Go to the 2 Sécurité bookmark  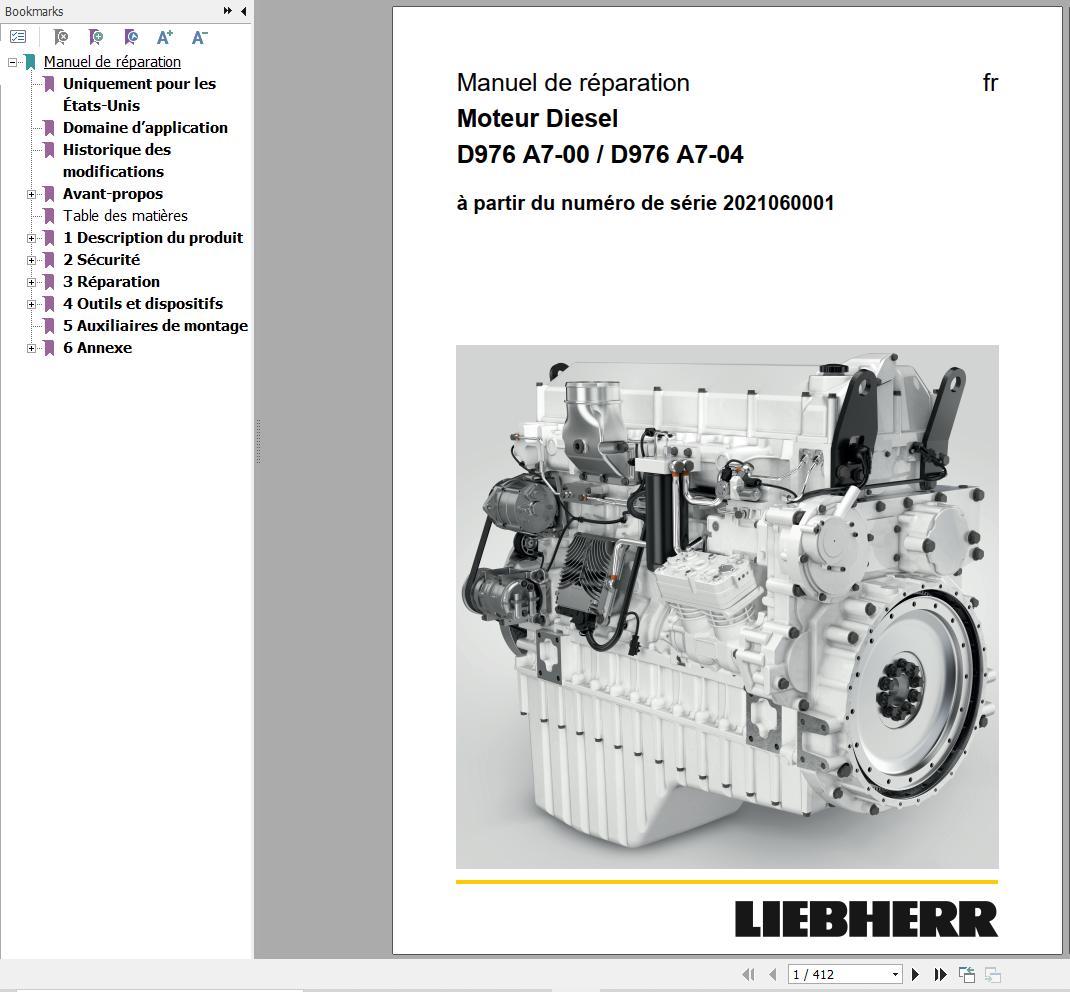[x=101, y=259]
